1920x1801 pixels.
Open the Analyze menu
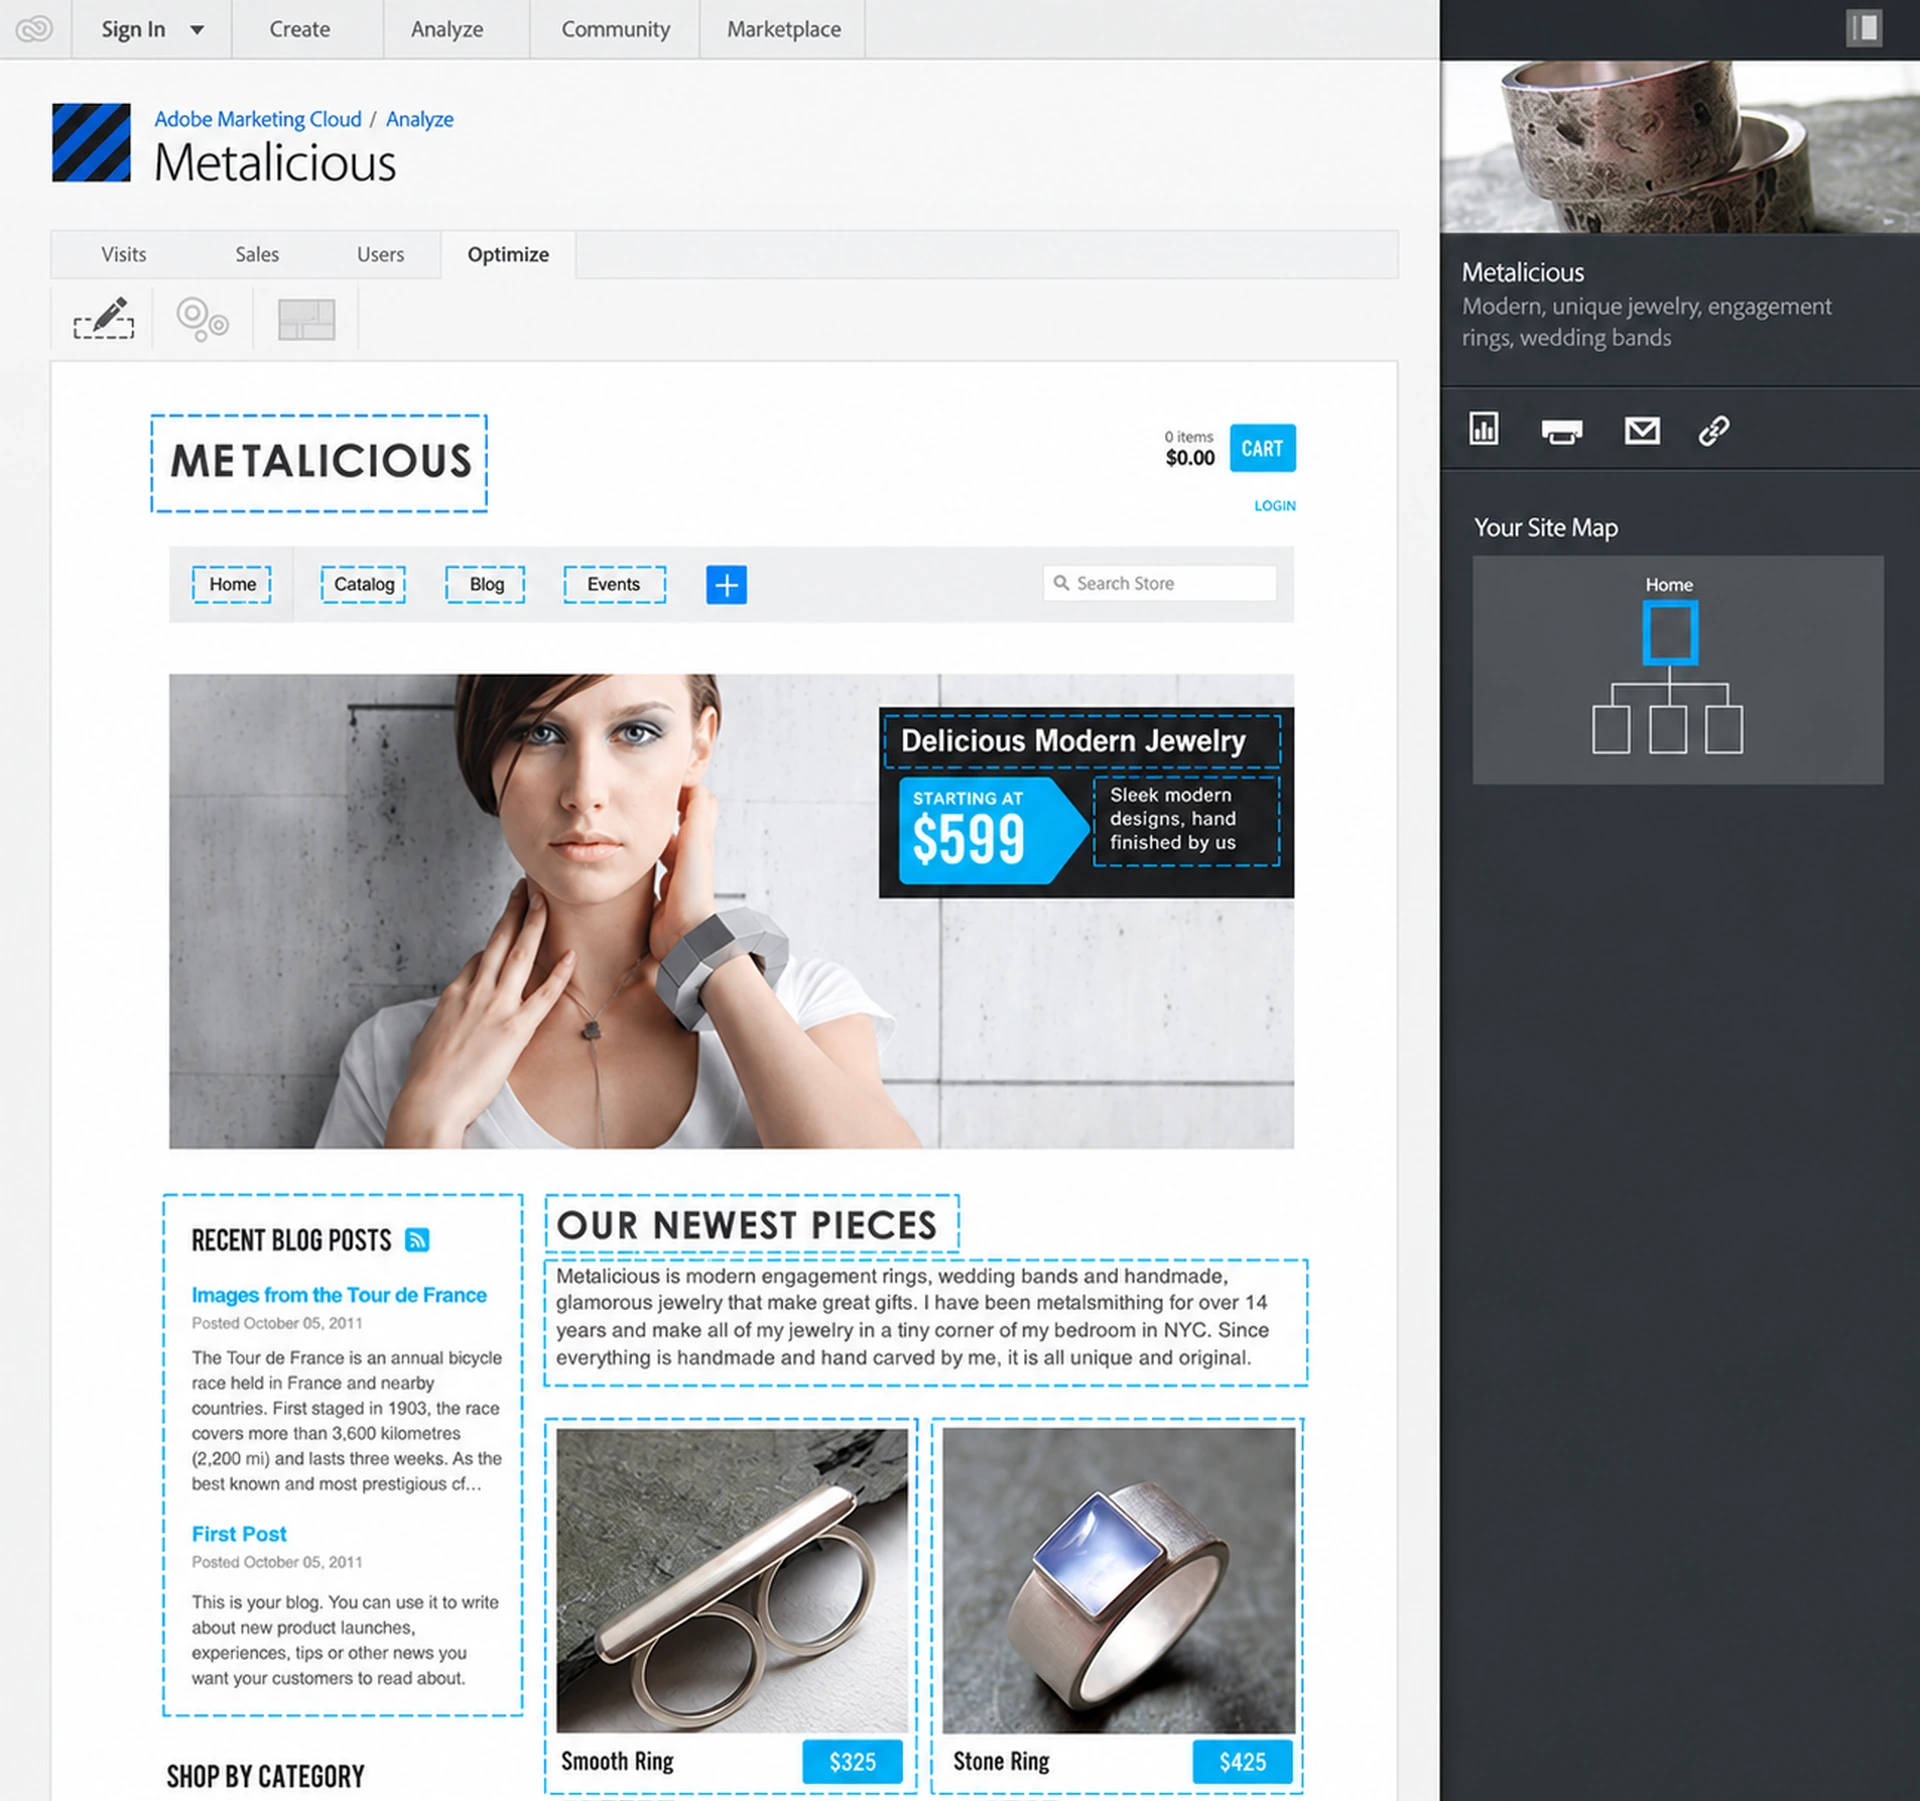pos(447,29)
